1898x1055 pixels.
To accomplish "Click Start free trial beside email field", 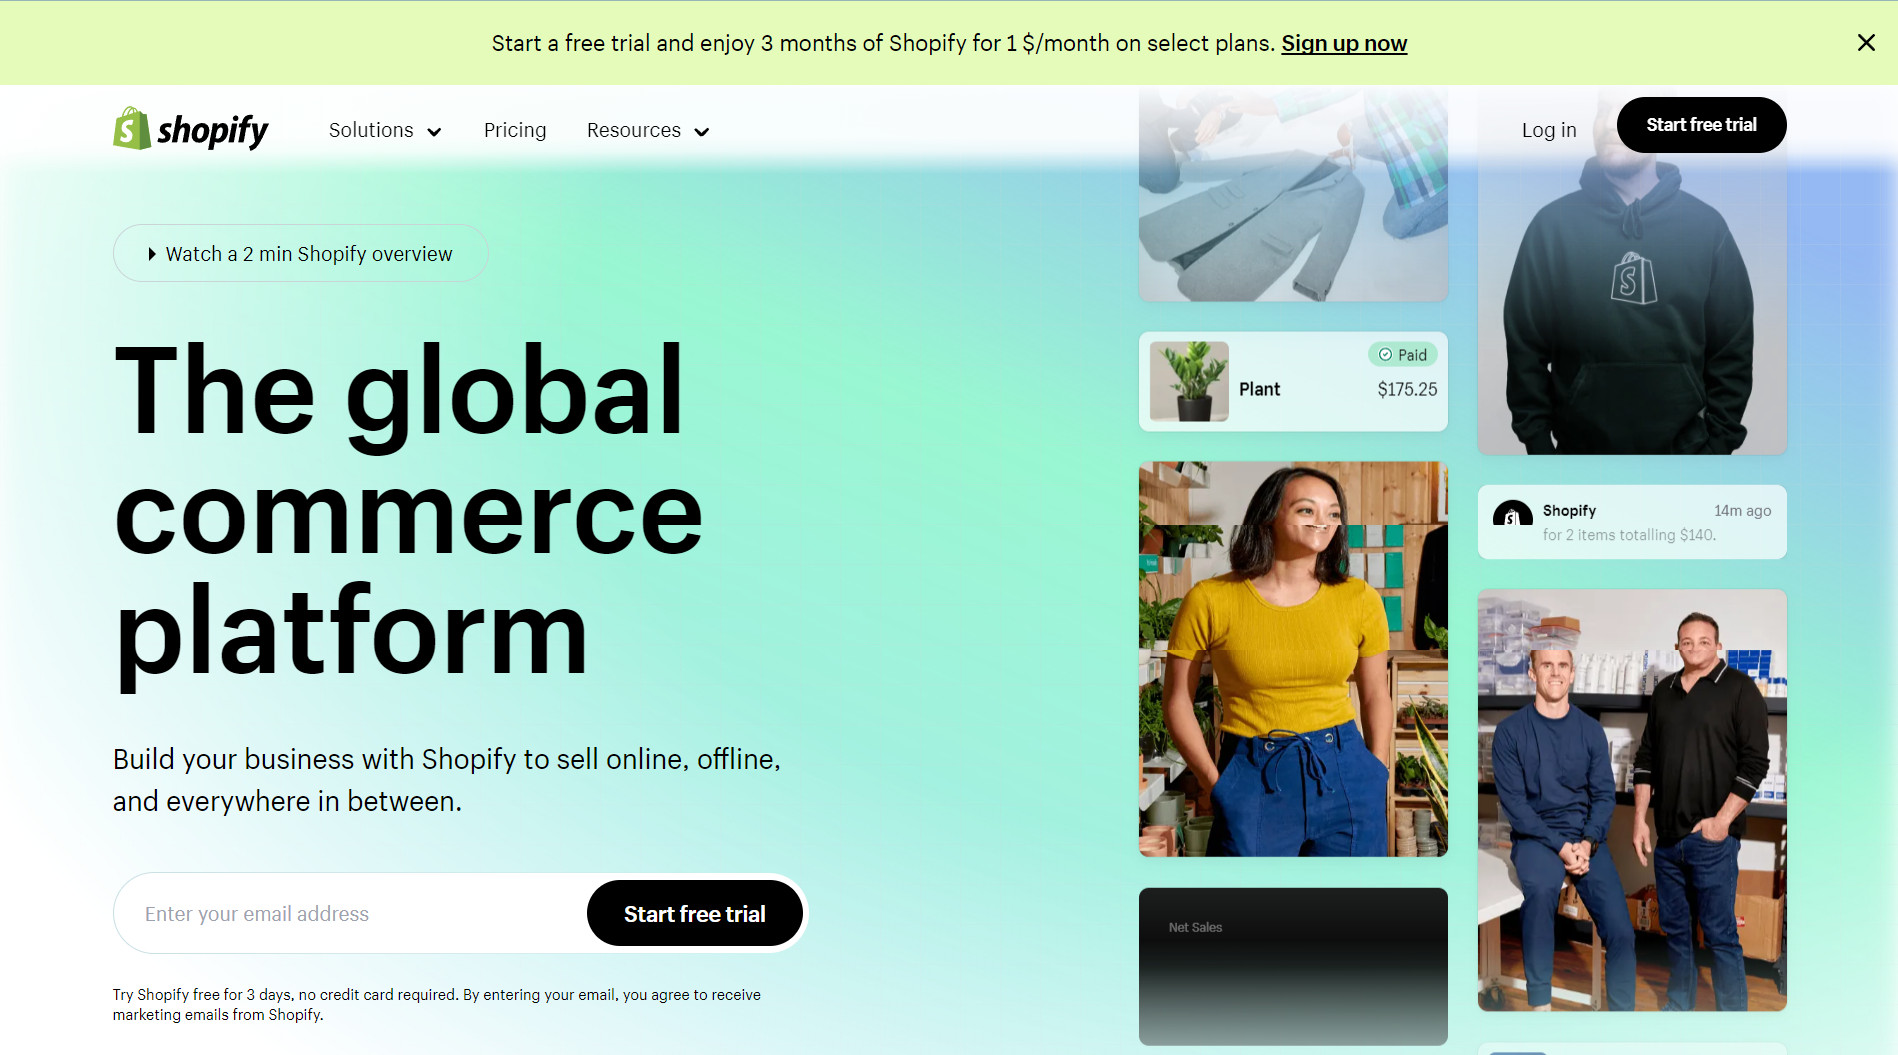I will click(695, 913).
